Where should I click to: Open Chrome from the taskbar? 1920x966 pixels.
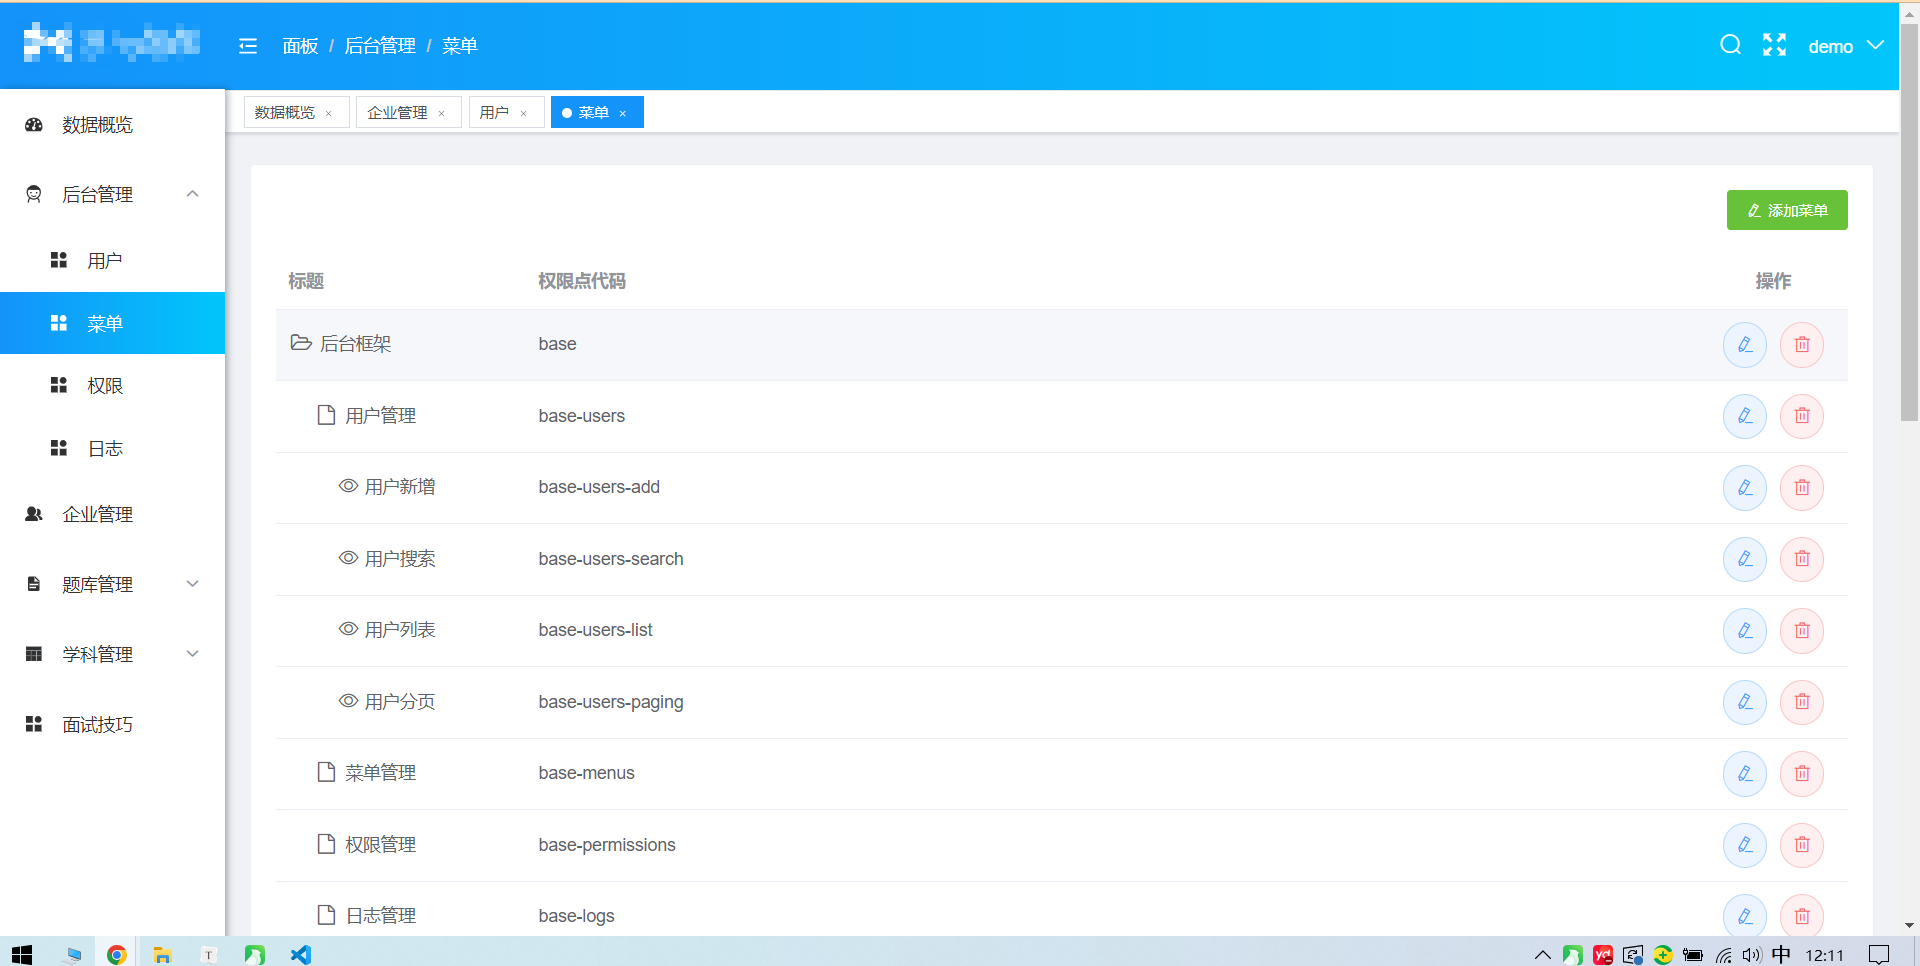tap(117, 955)
